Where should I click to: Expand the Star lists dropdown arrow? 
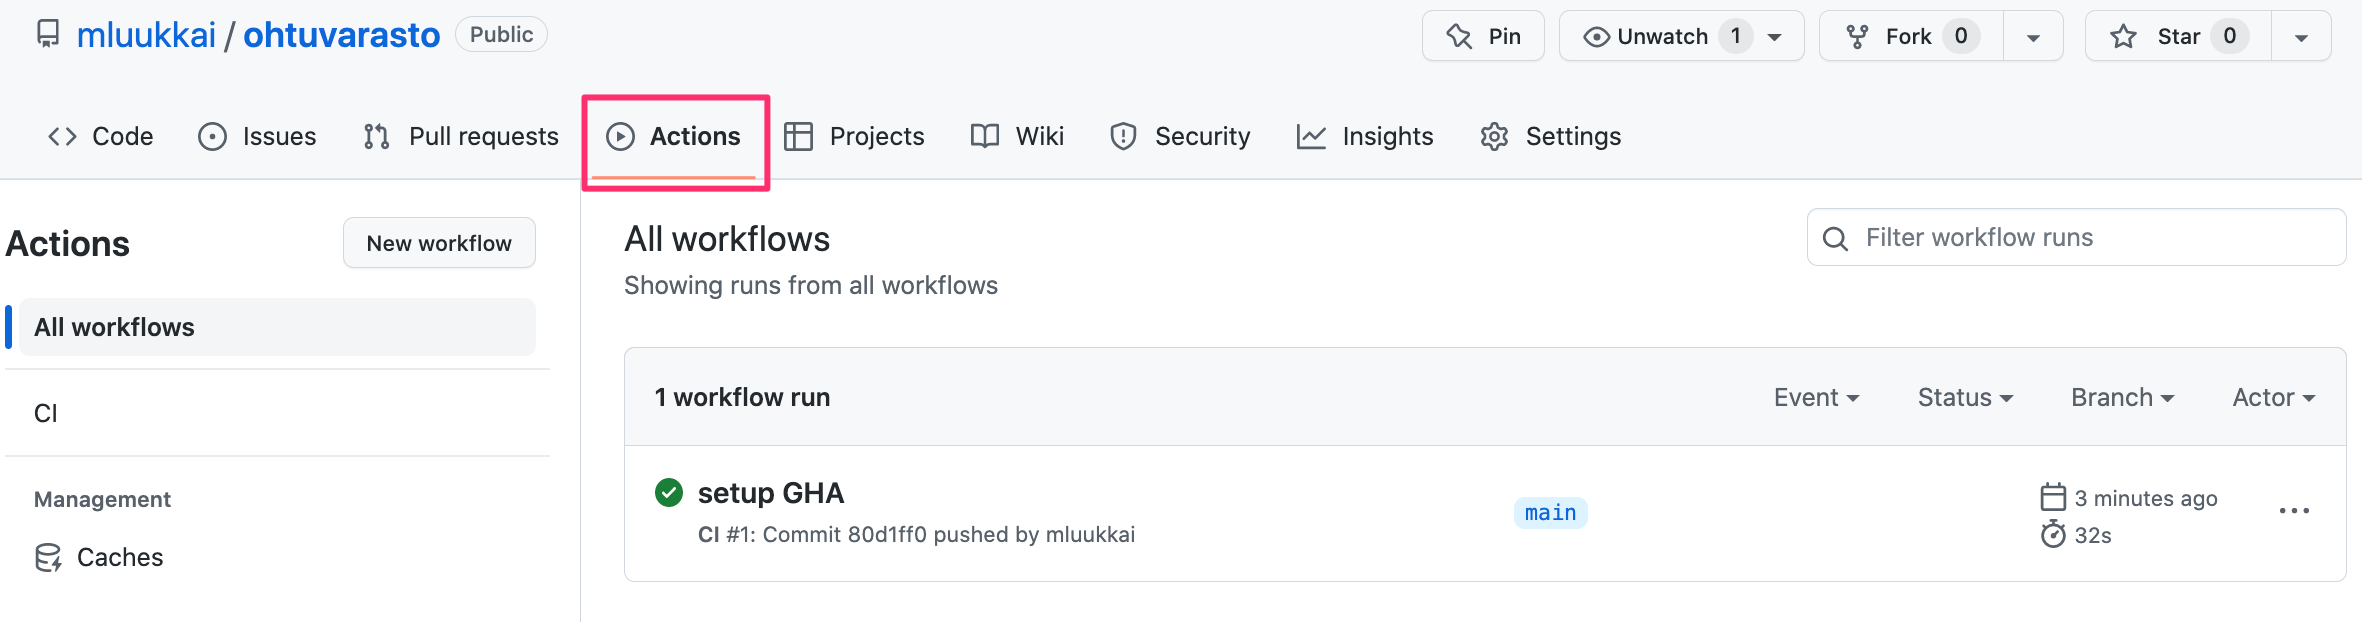[x=2301, y=37]
